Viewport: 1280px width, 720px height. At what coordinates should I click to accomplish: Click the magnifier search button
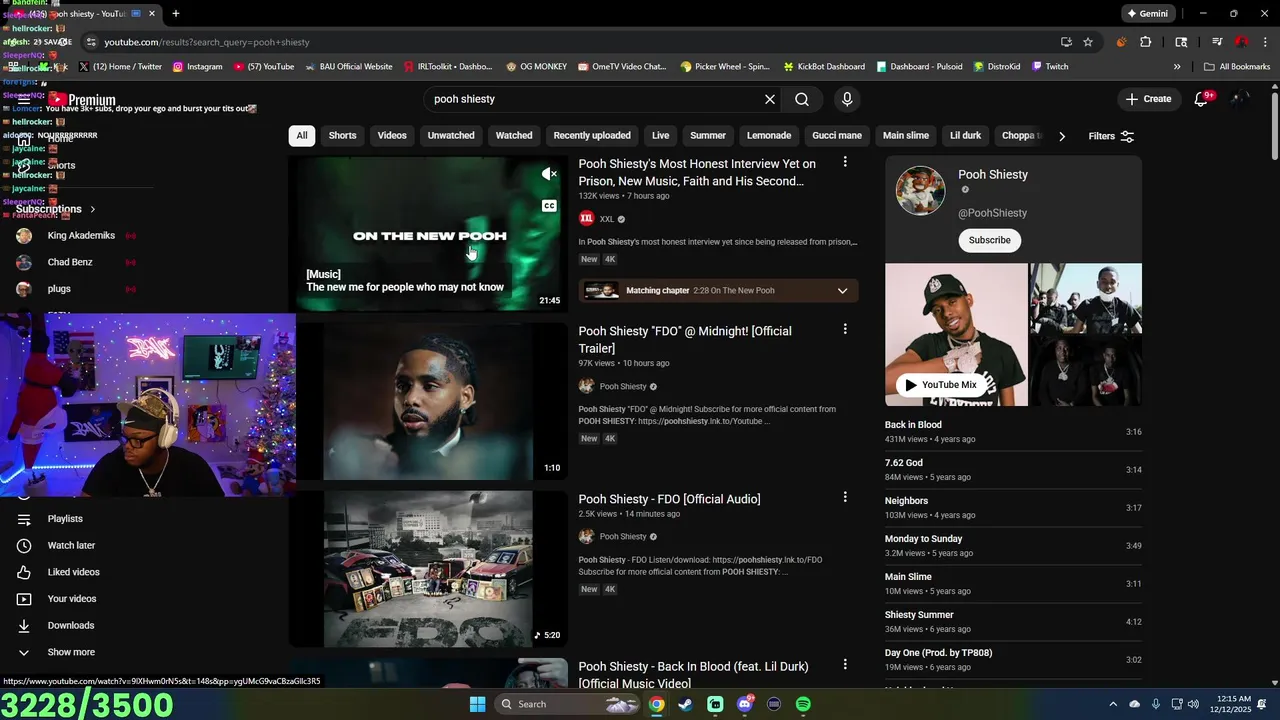[x=802, y=99]
